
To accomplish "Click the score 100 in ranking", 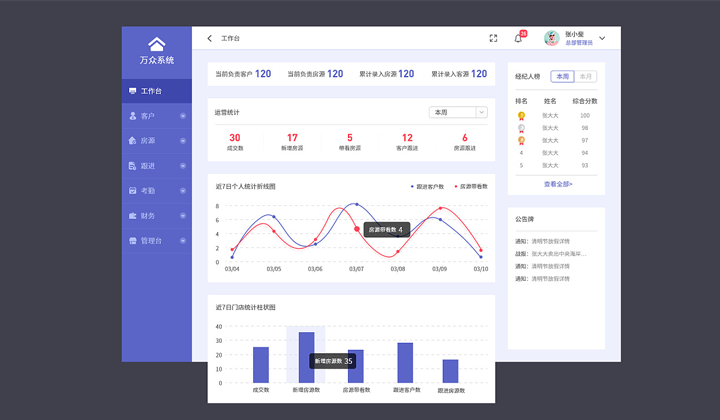I will 585,116.
